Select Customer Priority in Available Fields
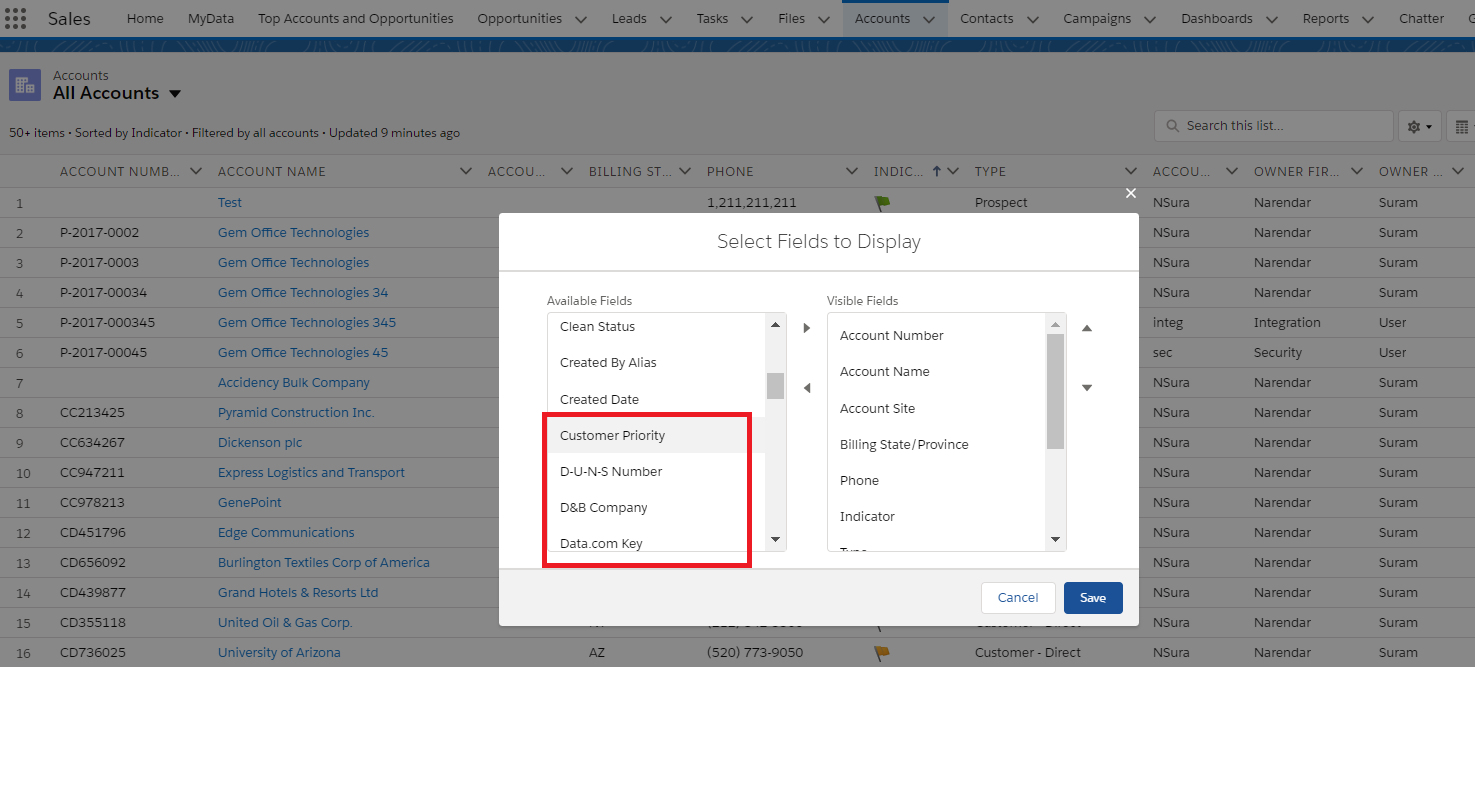This screenshot has width=1475, height=787. point(656,435)
